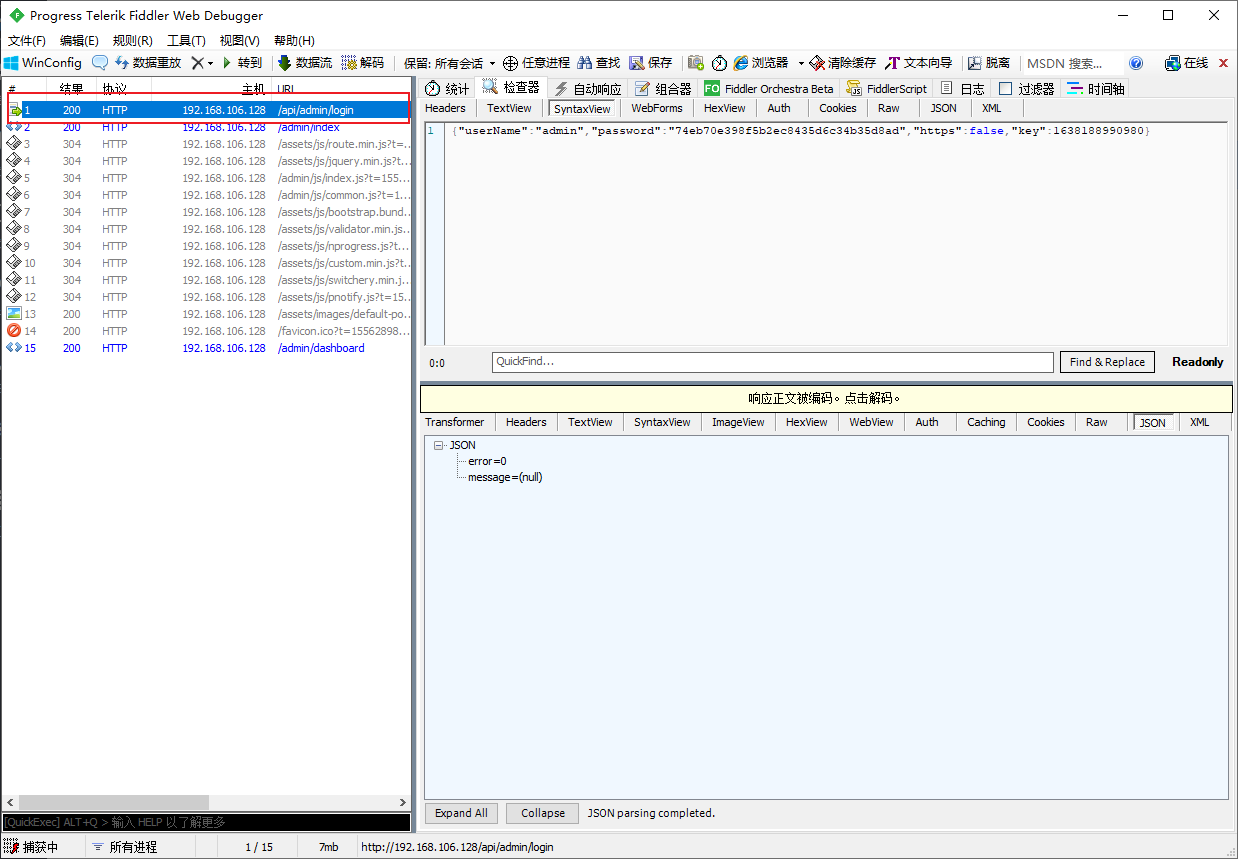
Task: Select session 2 /admin/index
Action: pos(206,127)
